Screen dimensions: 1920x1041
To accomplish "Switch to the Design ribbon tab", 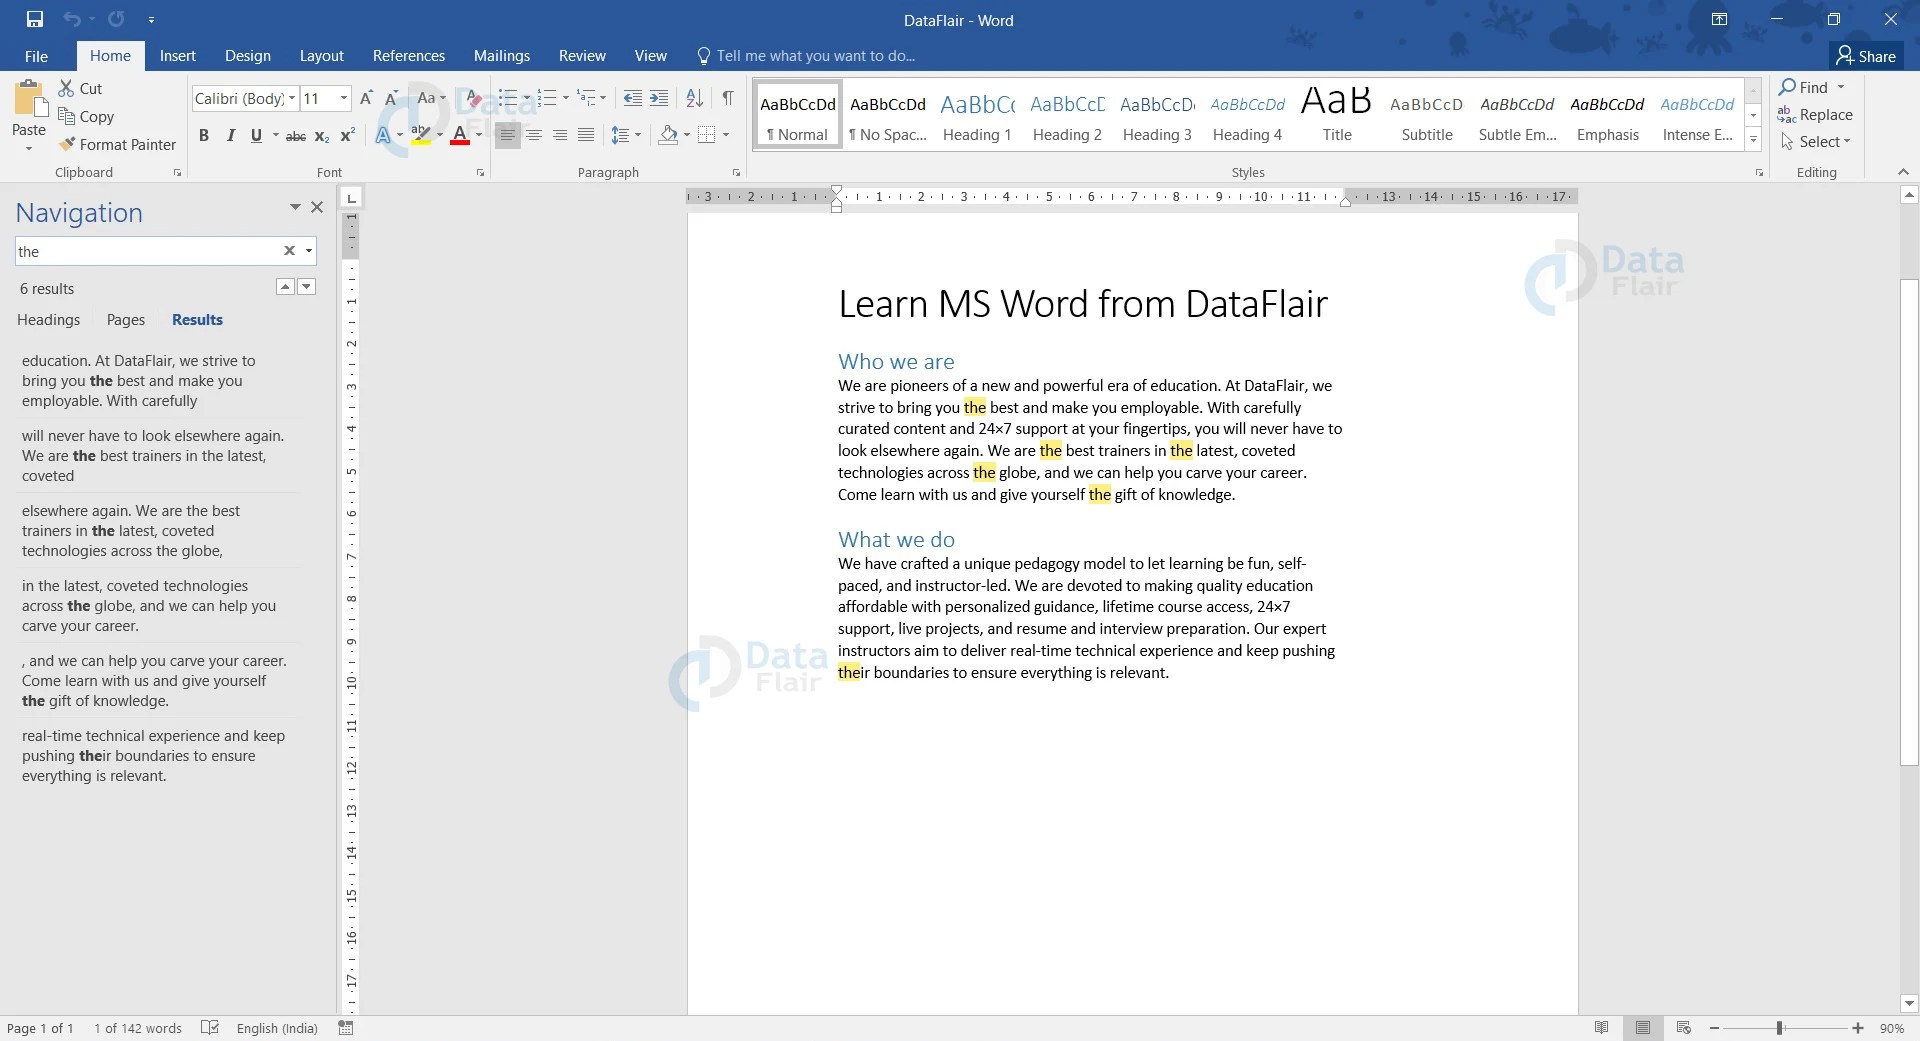I will coord(247,56).
